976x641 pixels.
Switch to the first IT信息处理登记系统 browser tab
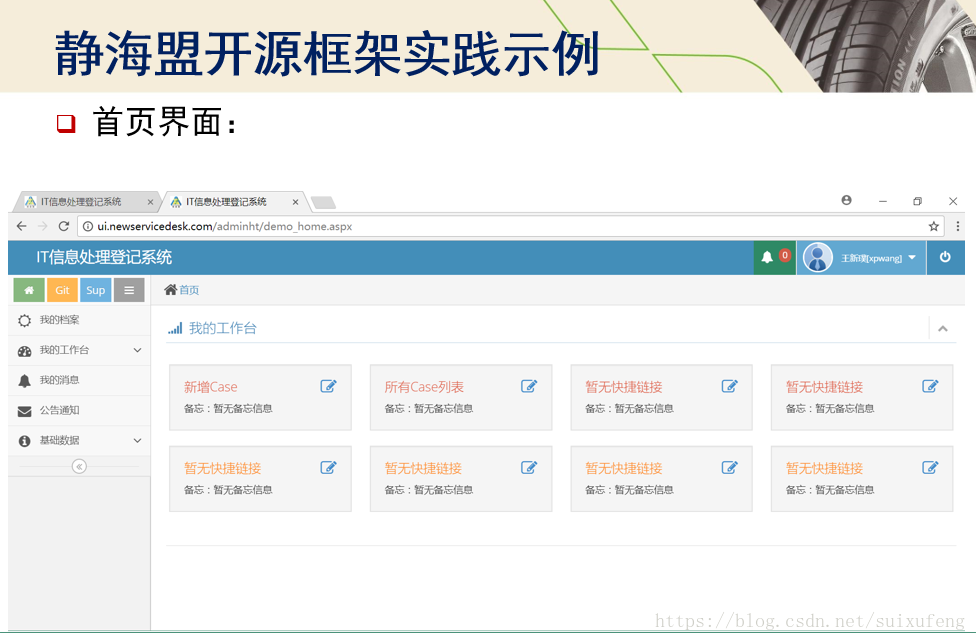(80, 200)
